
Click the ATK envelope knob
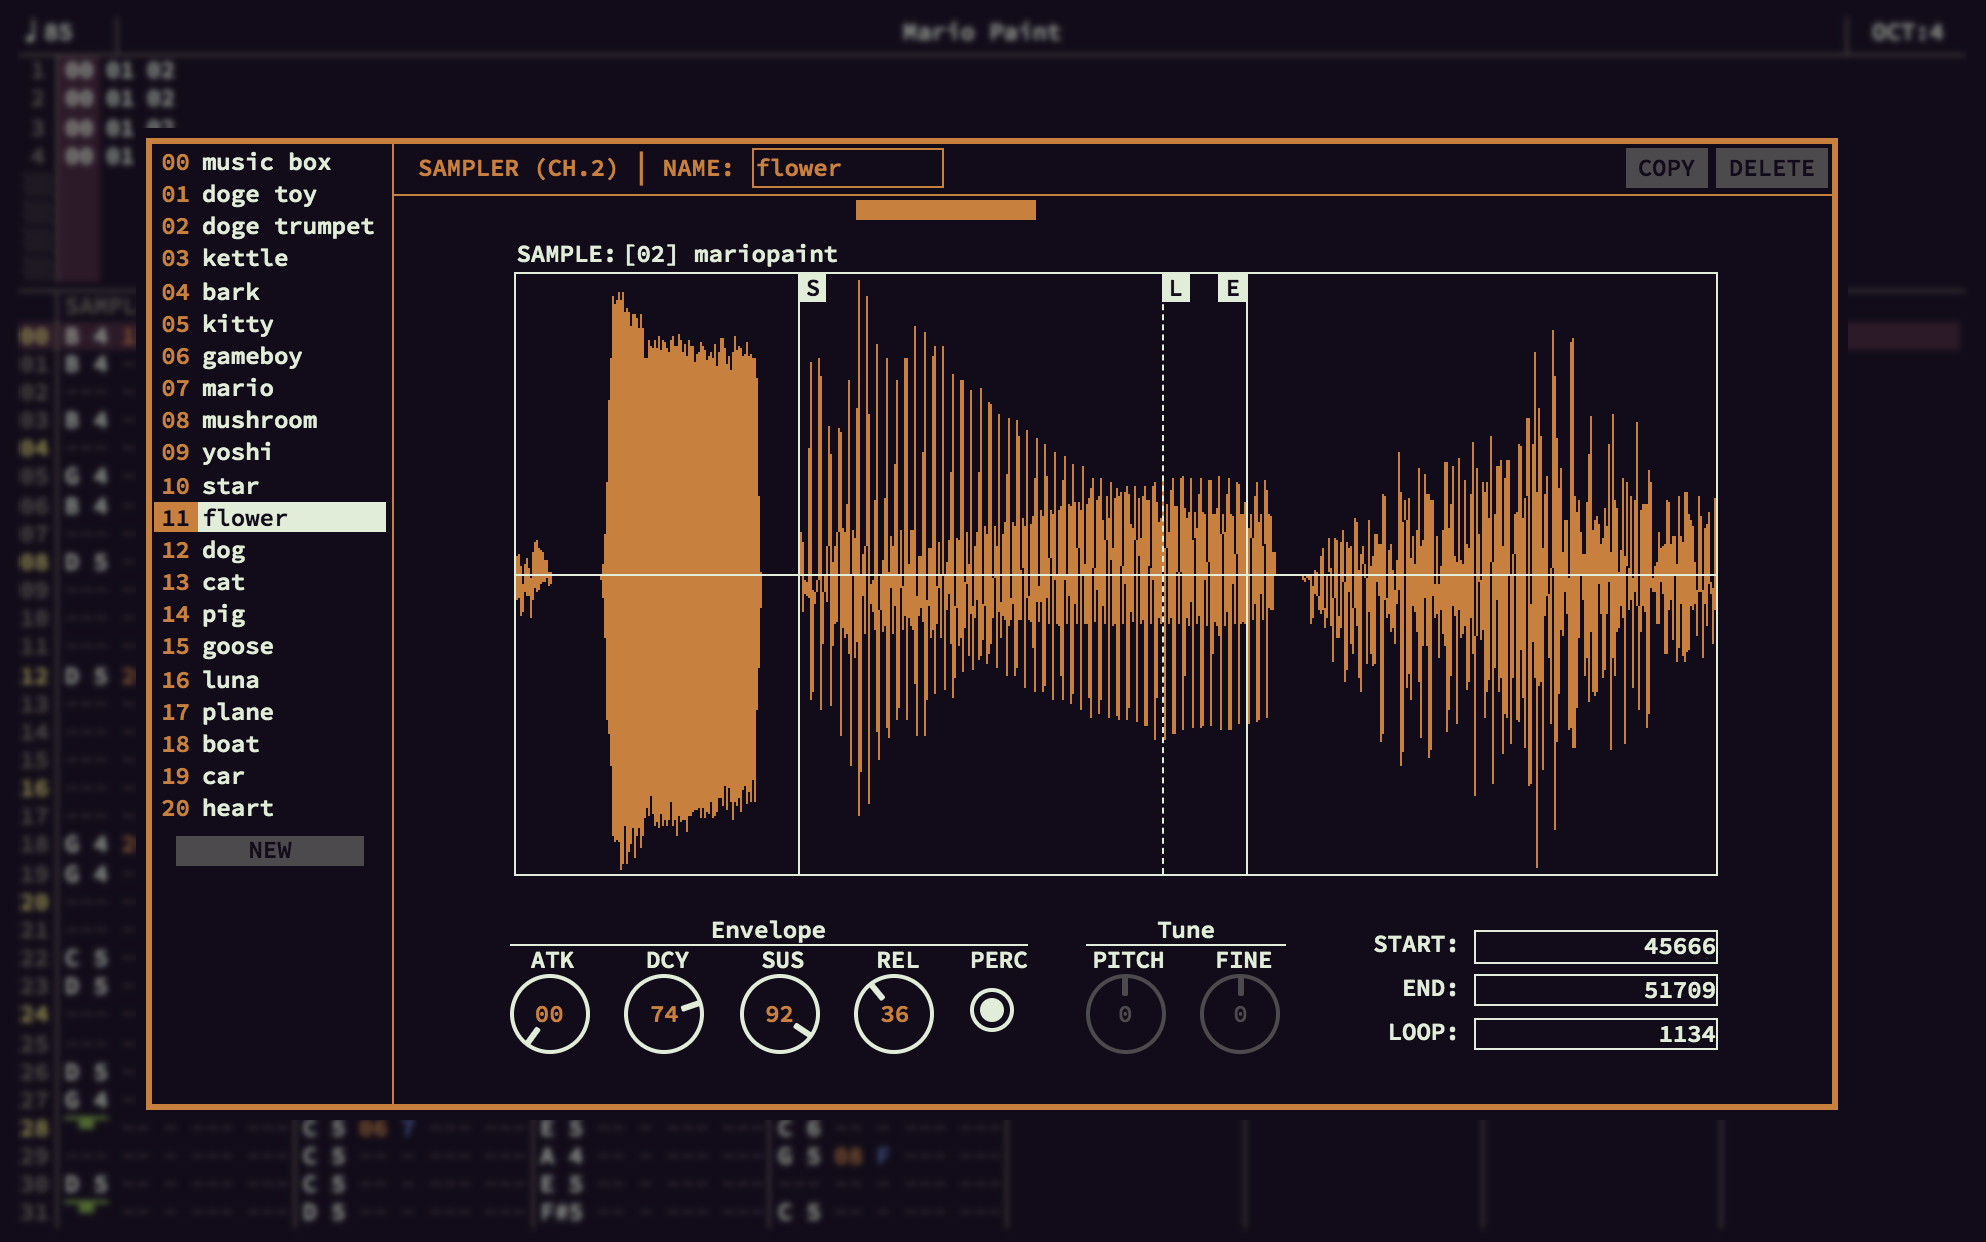[x=549, y=1014]
